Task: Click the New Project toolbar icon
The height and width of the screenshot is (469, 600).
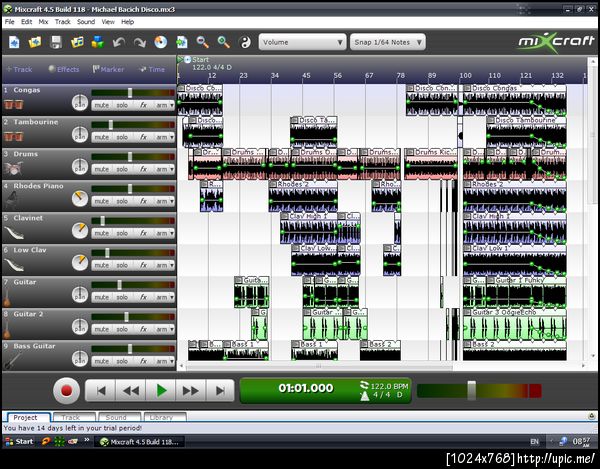Action: coord(15,42)
